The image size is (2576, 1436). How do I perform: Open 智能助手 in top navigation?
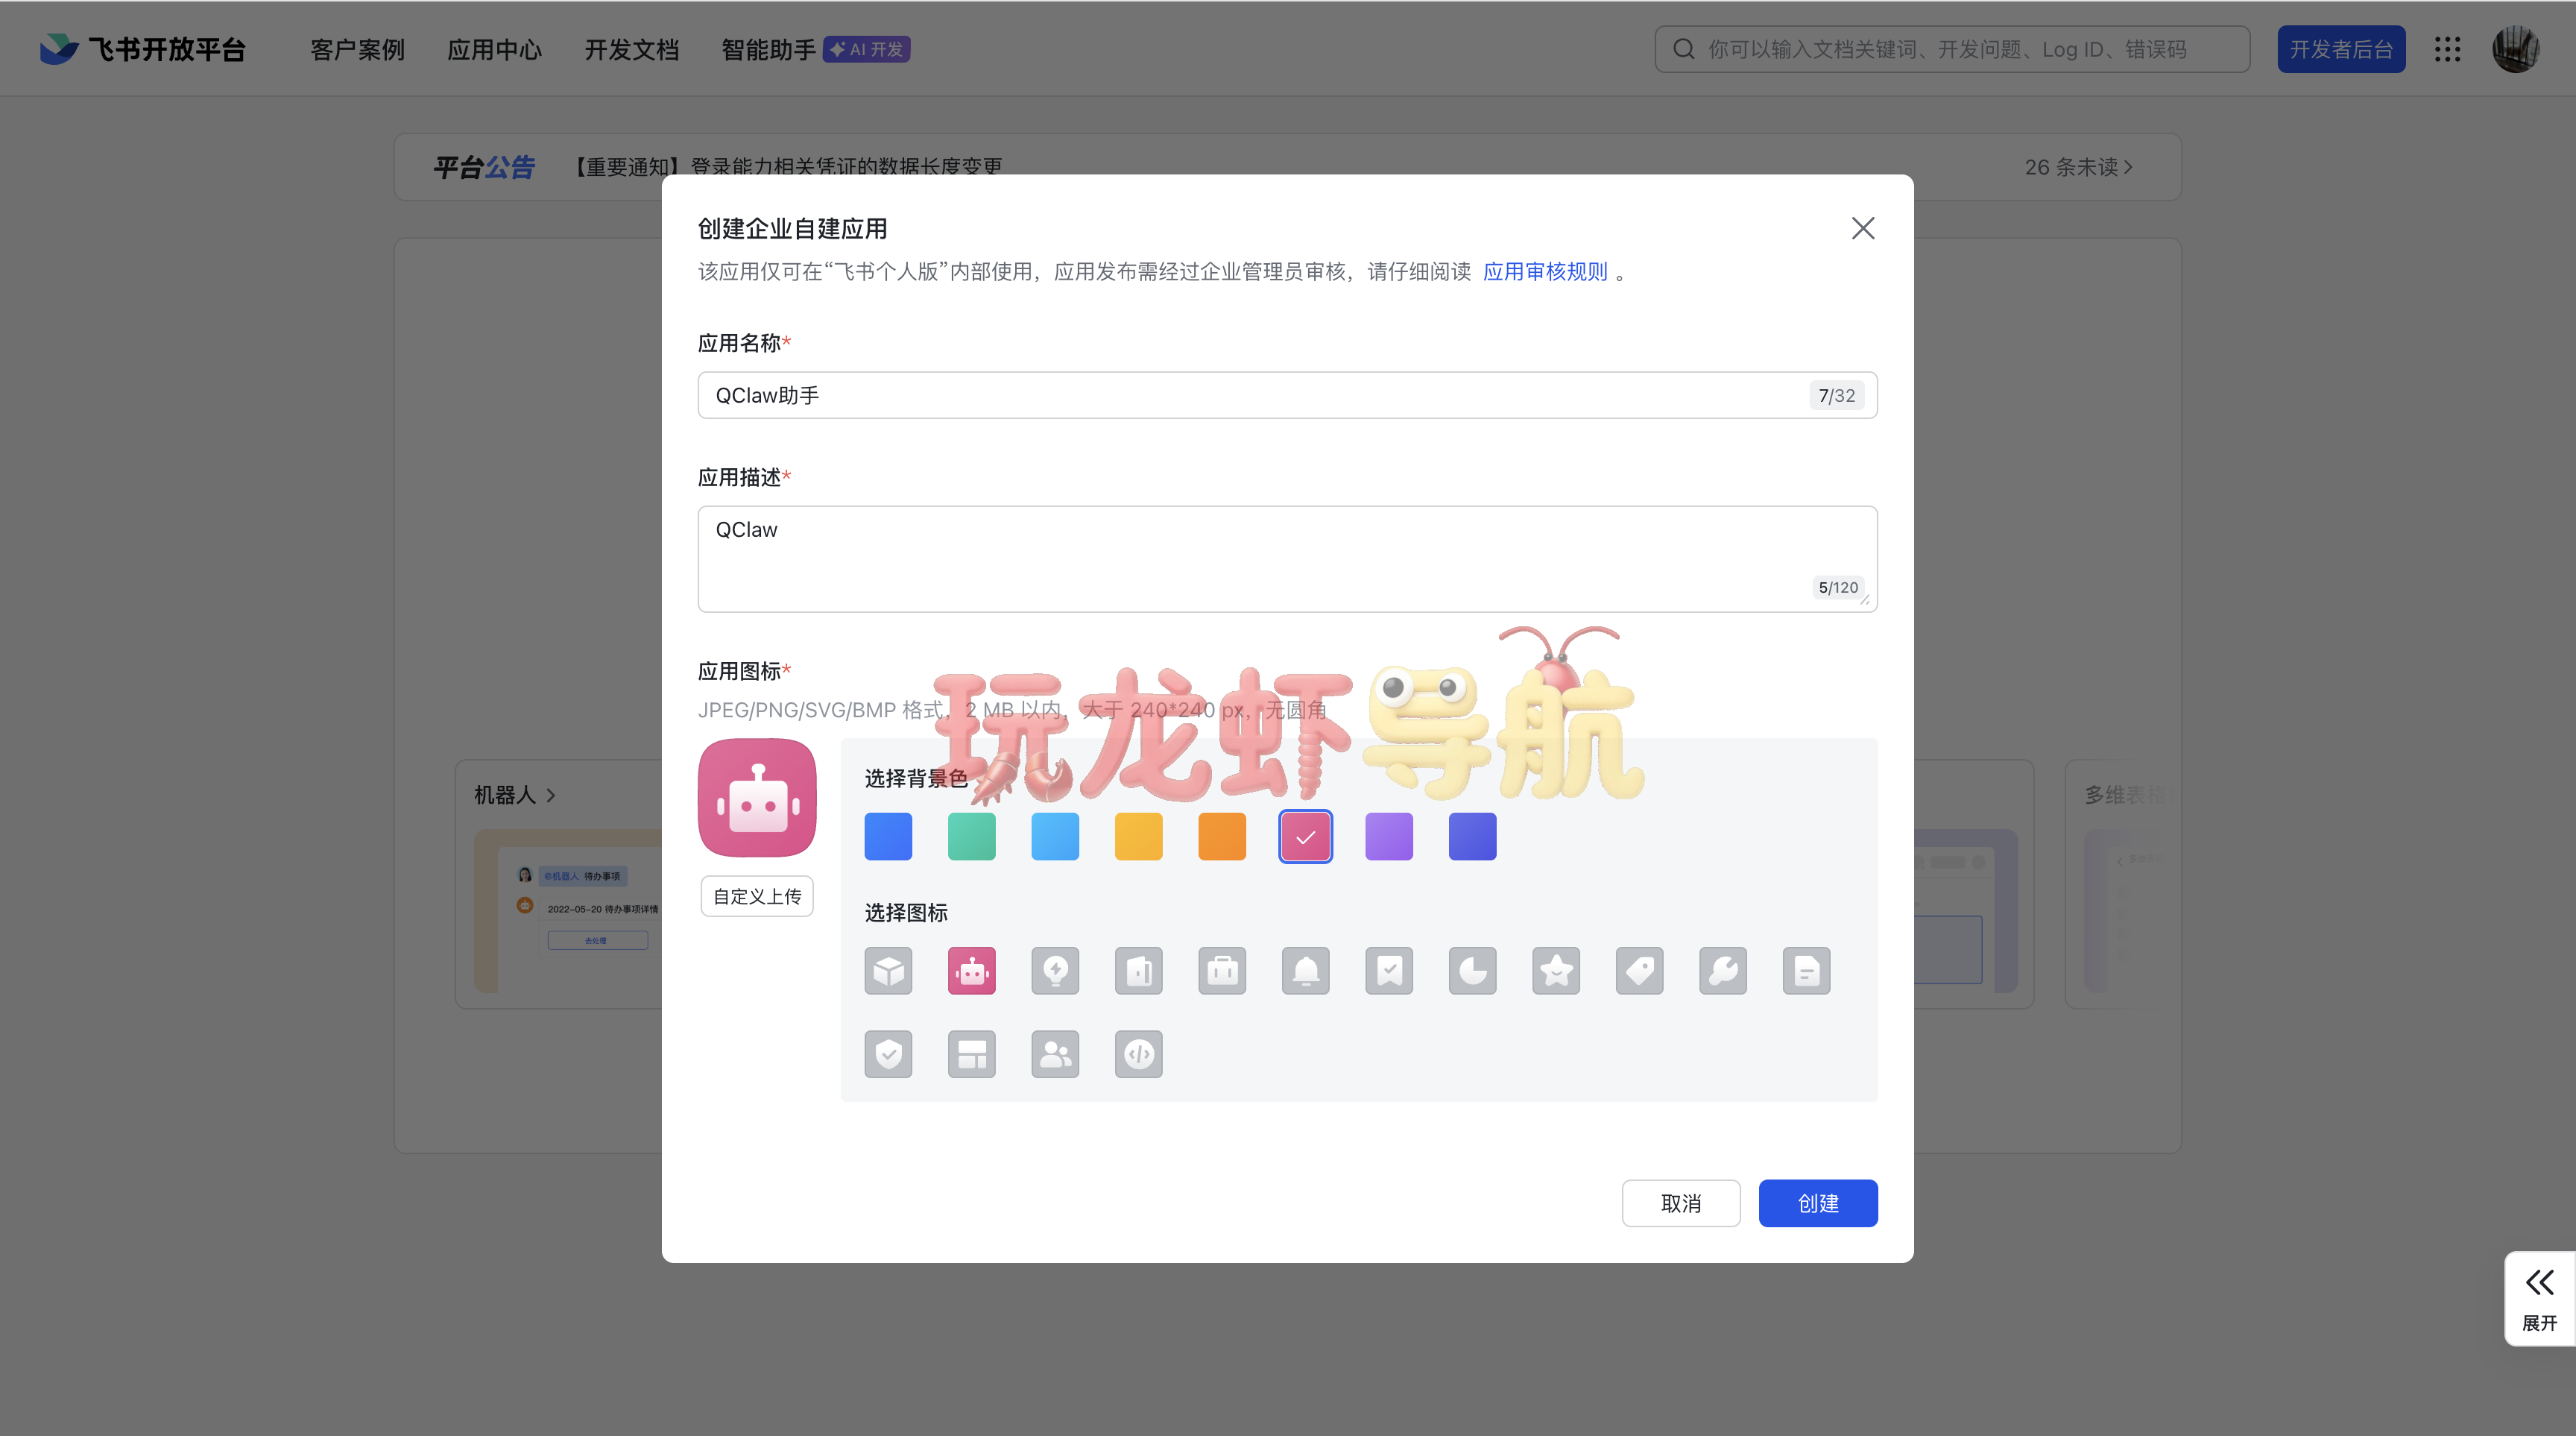768,49
